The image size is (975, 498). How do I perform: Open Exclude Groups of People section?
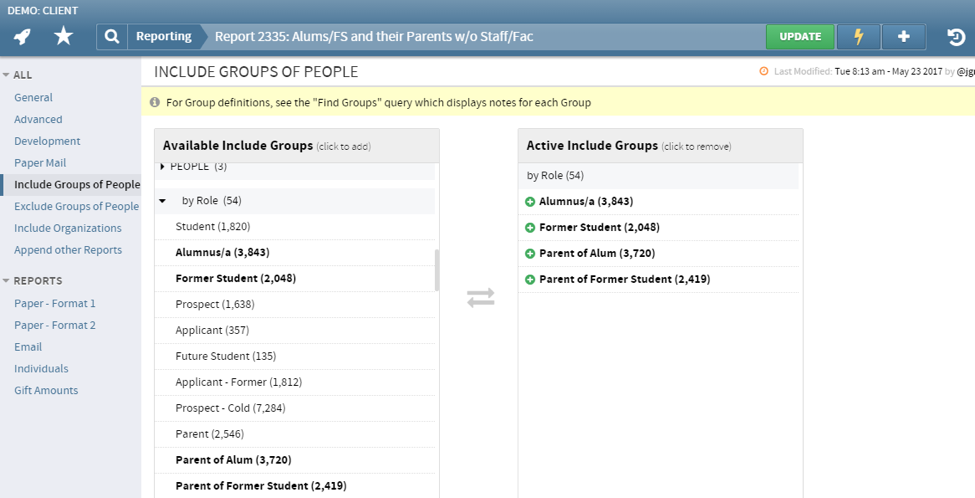click(x=76, y=206)
